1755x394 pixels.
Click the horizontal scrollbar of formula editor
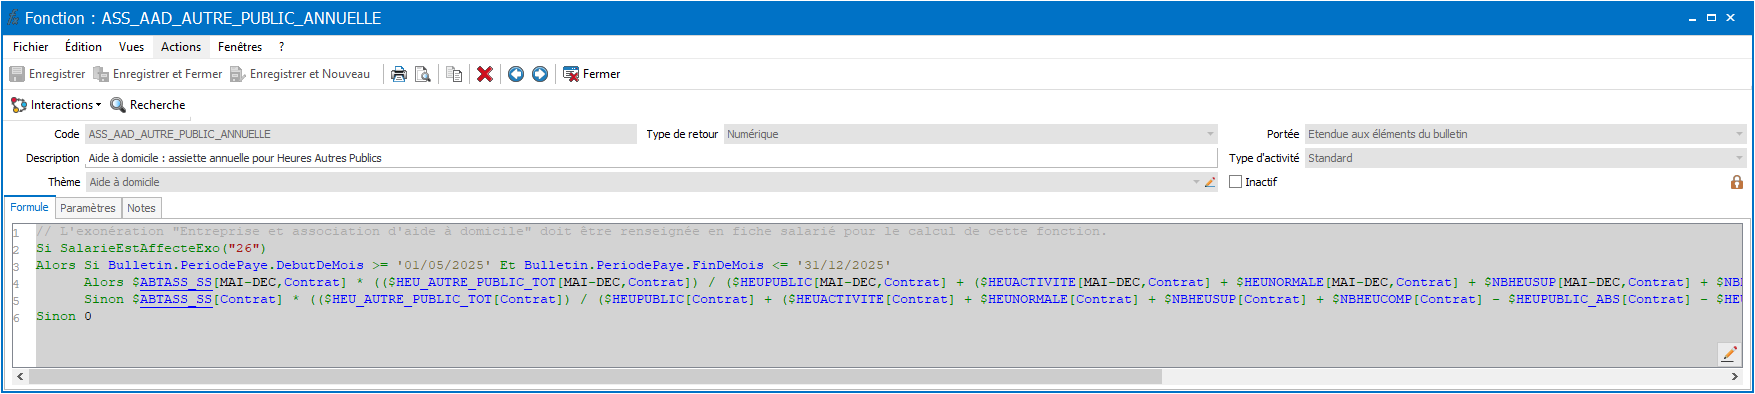click(x=595, y=377)
